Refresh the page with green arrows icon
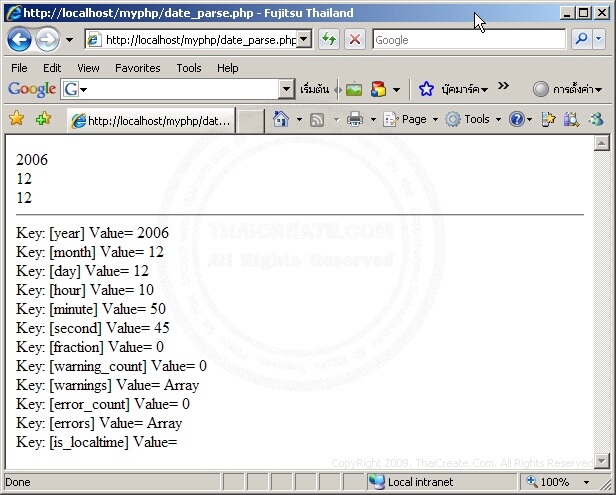 click(329, 39)
